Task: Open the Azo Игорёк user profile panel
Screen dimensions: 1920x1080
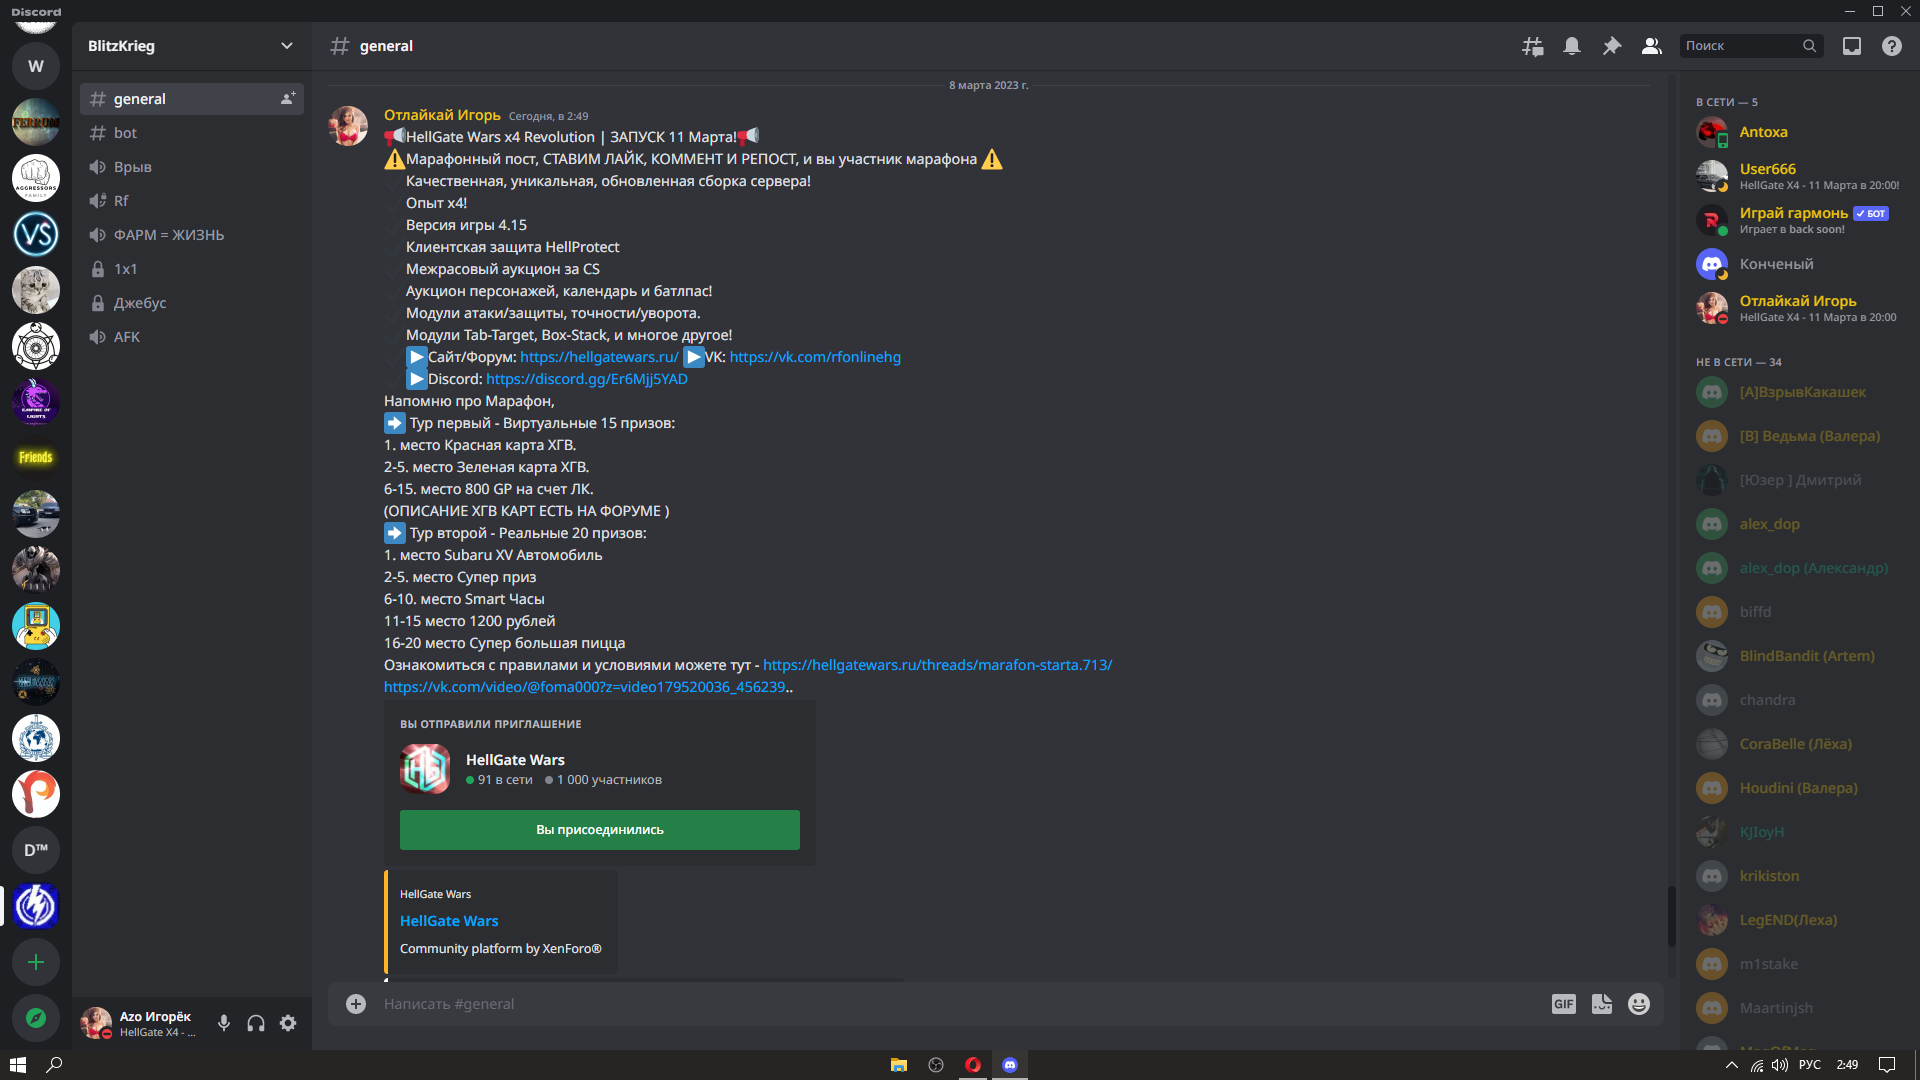Action: (142, 1023)
